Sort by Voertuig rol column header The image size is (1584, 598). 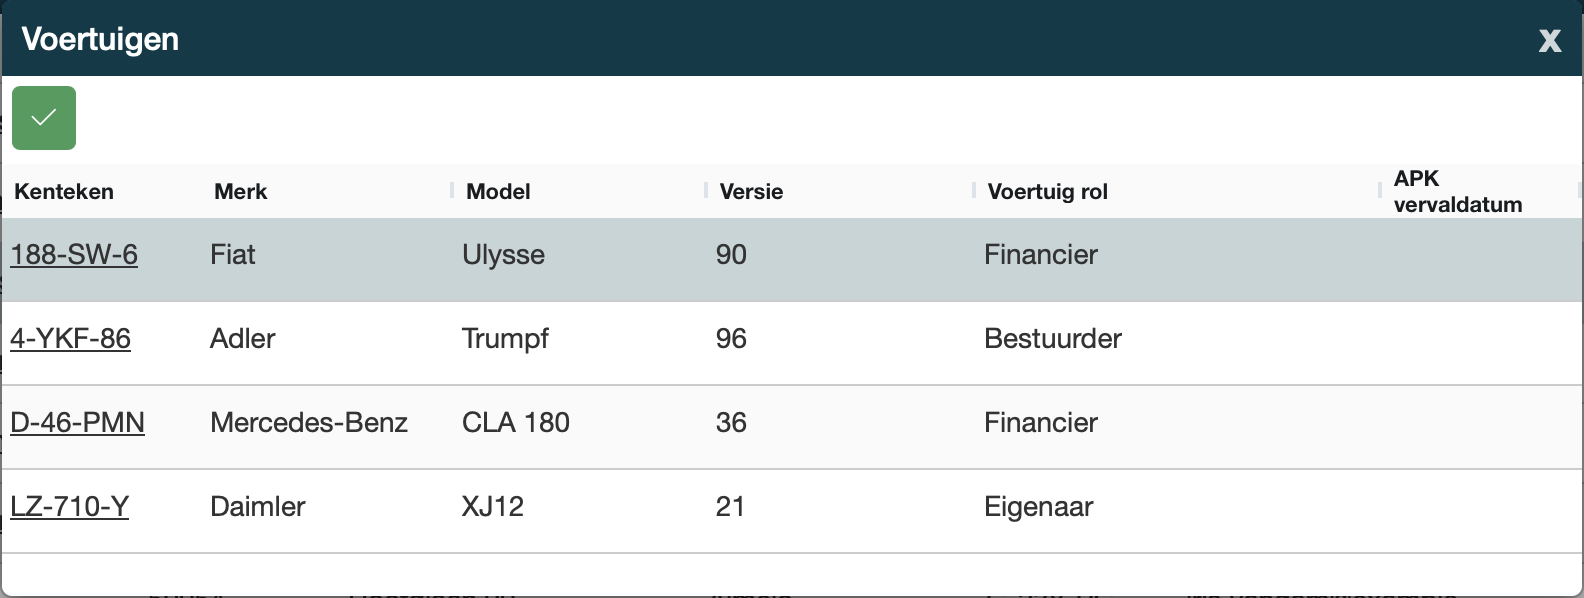tap(1047, 192)
